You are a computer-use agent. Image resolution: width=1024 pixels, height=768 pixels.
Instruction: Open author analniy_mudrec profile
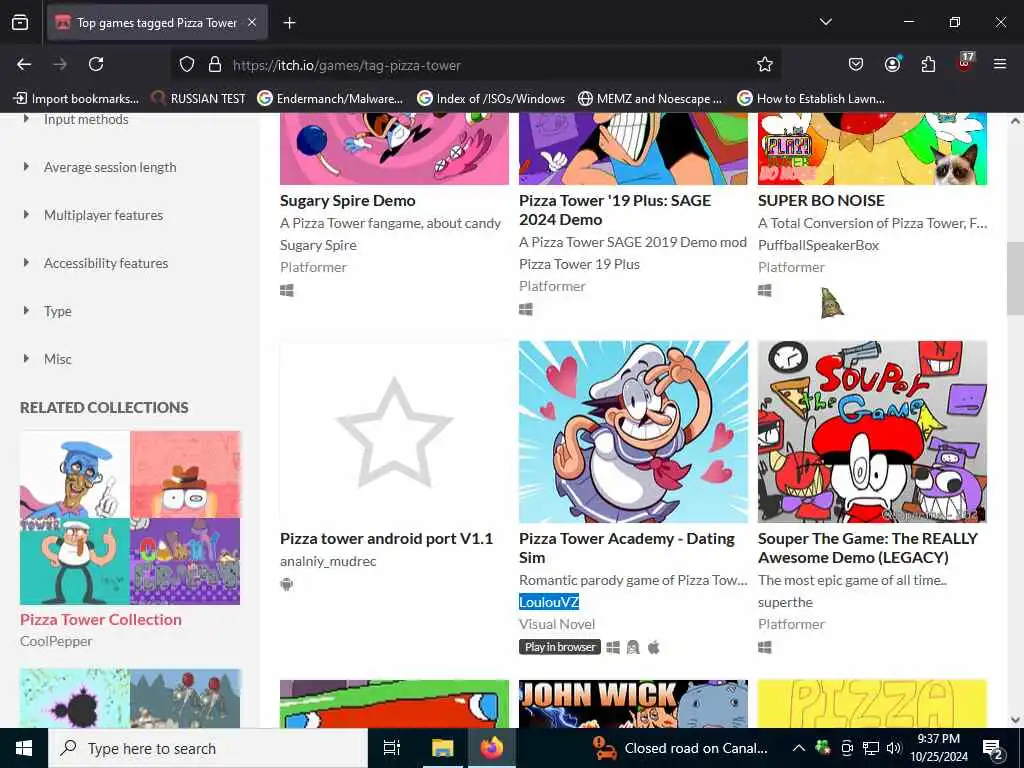tap(328, 561)
